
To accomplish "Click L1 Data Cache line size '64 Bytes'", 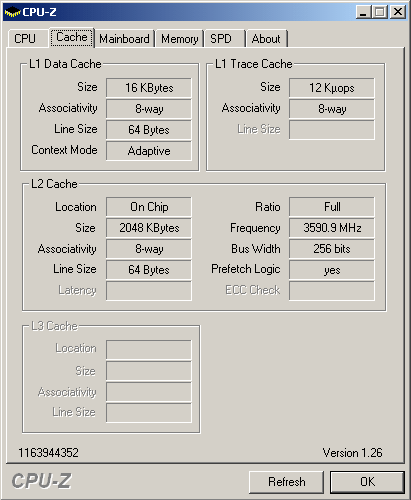I will pyautogui.click(x=149, y=130).
